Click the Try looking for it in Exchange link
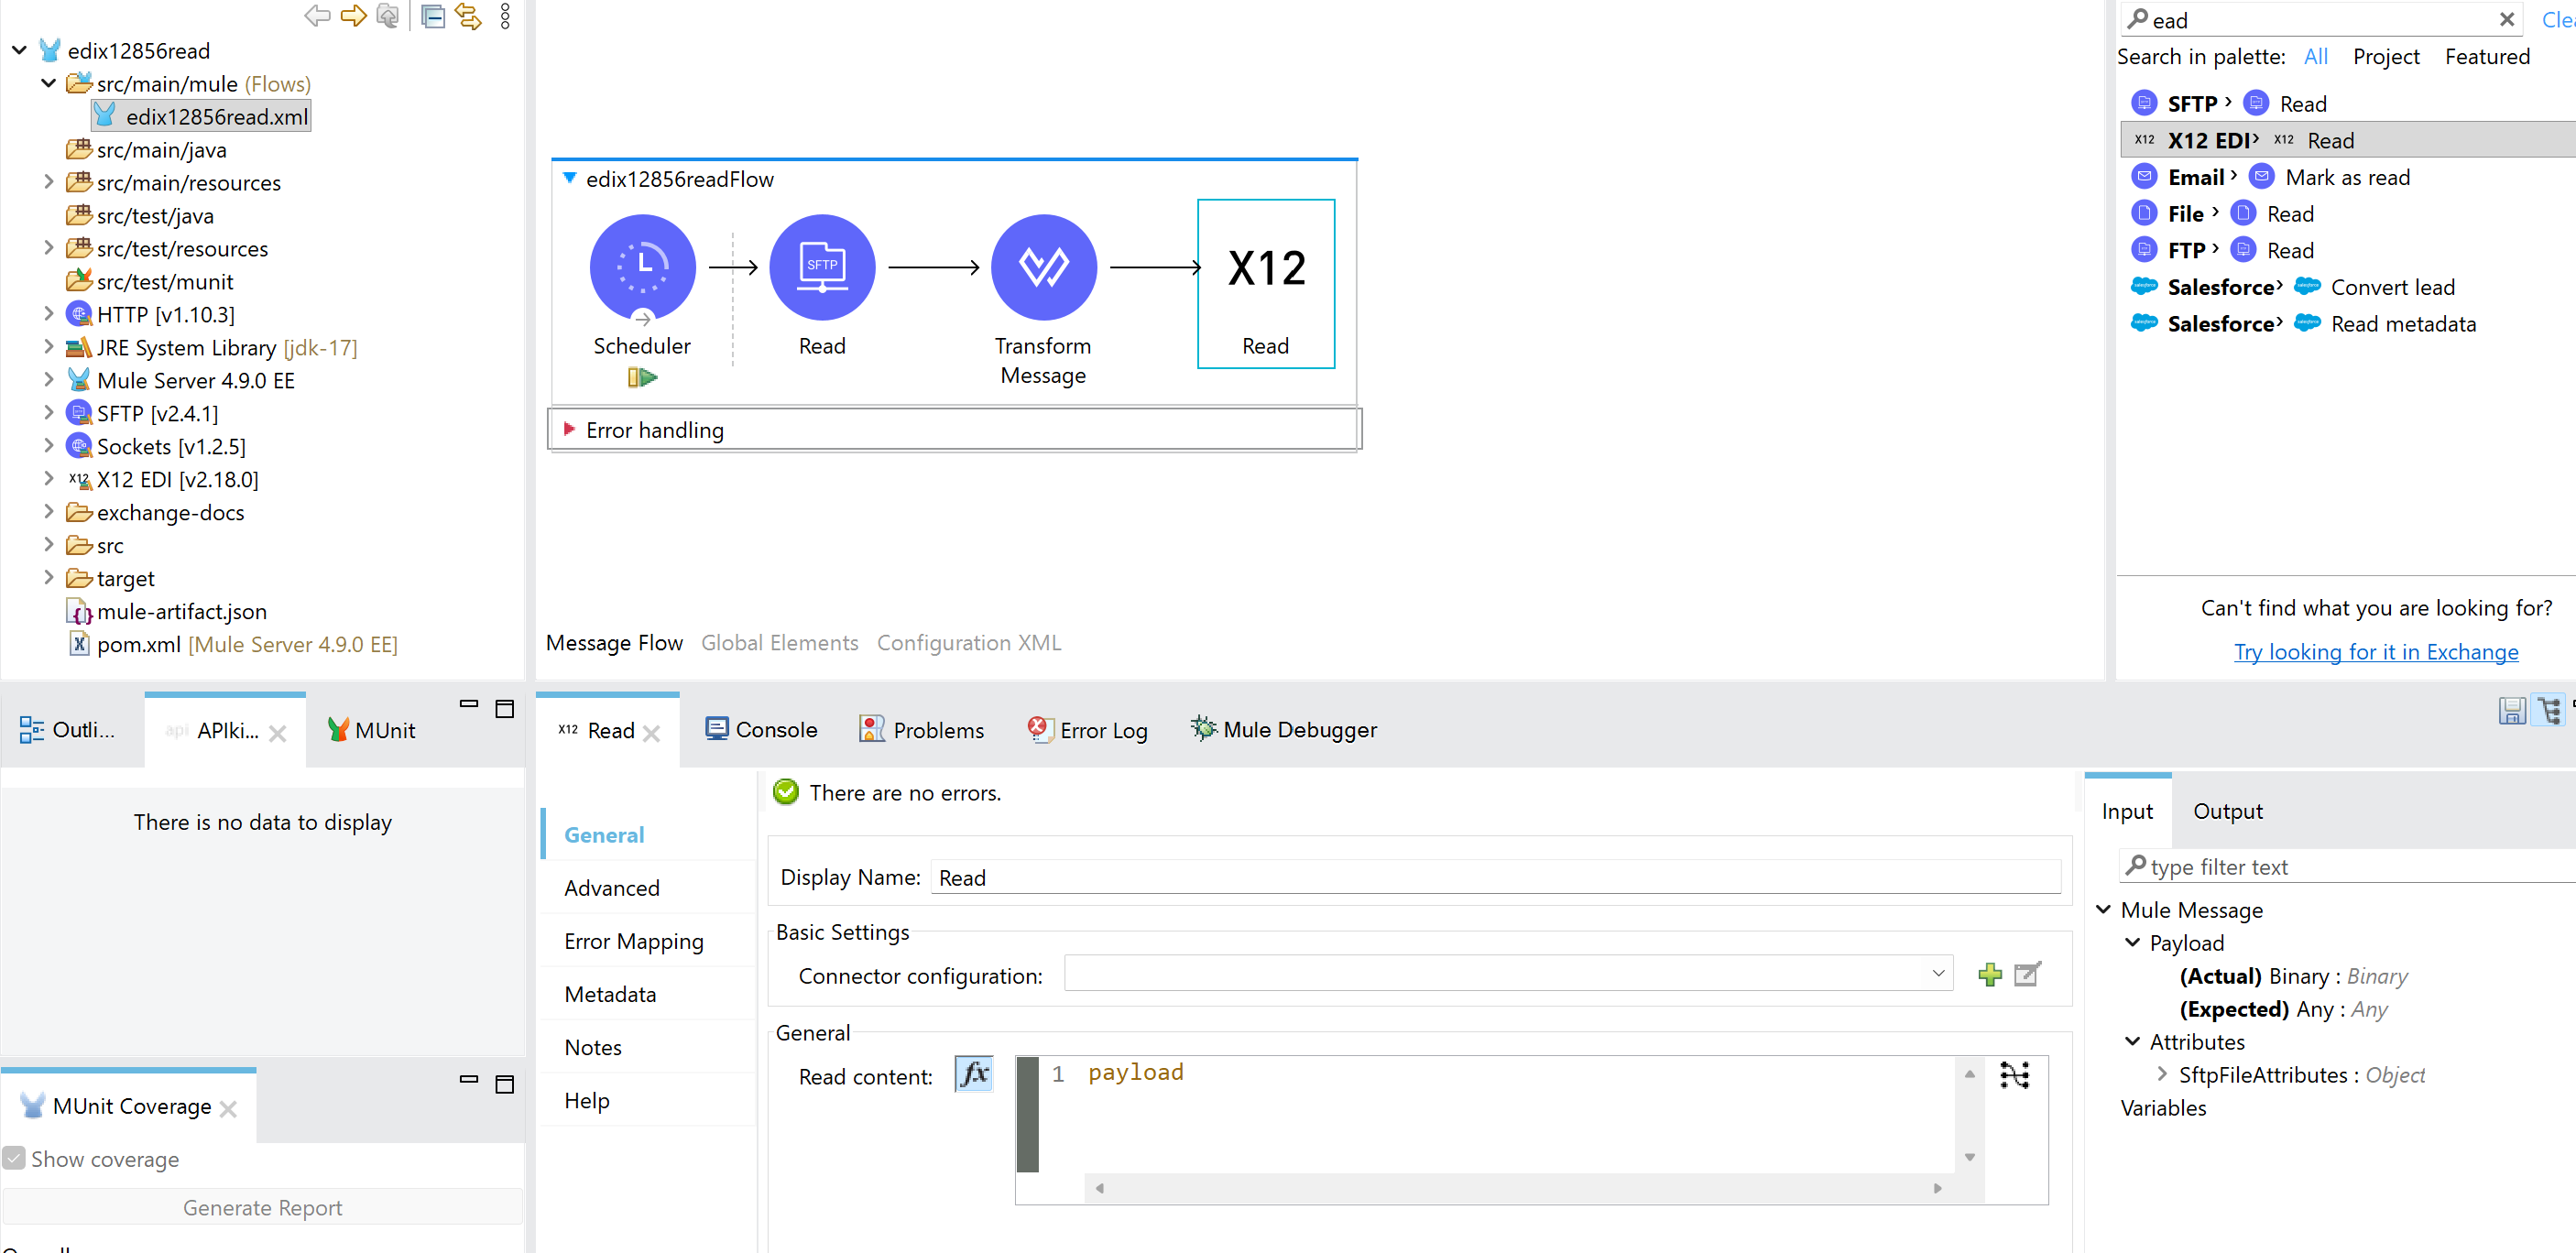 tap(2376, 651)
